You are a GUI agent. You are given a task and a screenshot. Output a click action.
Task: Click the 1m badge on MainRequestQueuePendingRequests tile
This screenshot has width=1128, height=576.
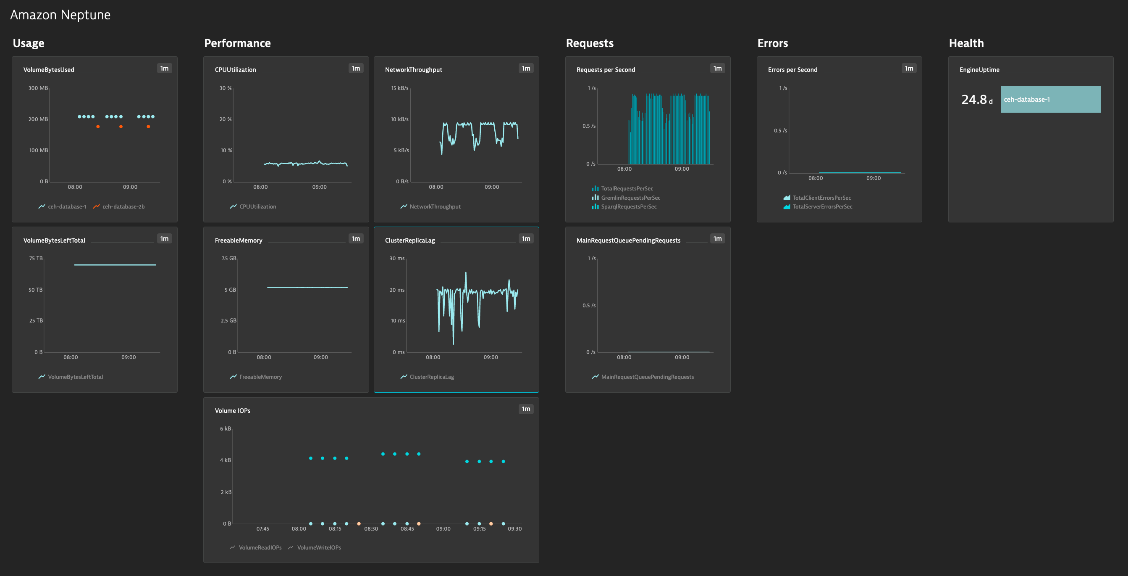(x=717, y=239)
